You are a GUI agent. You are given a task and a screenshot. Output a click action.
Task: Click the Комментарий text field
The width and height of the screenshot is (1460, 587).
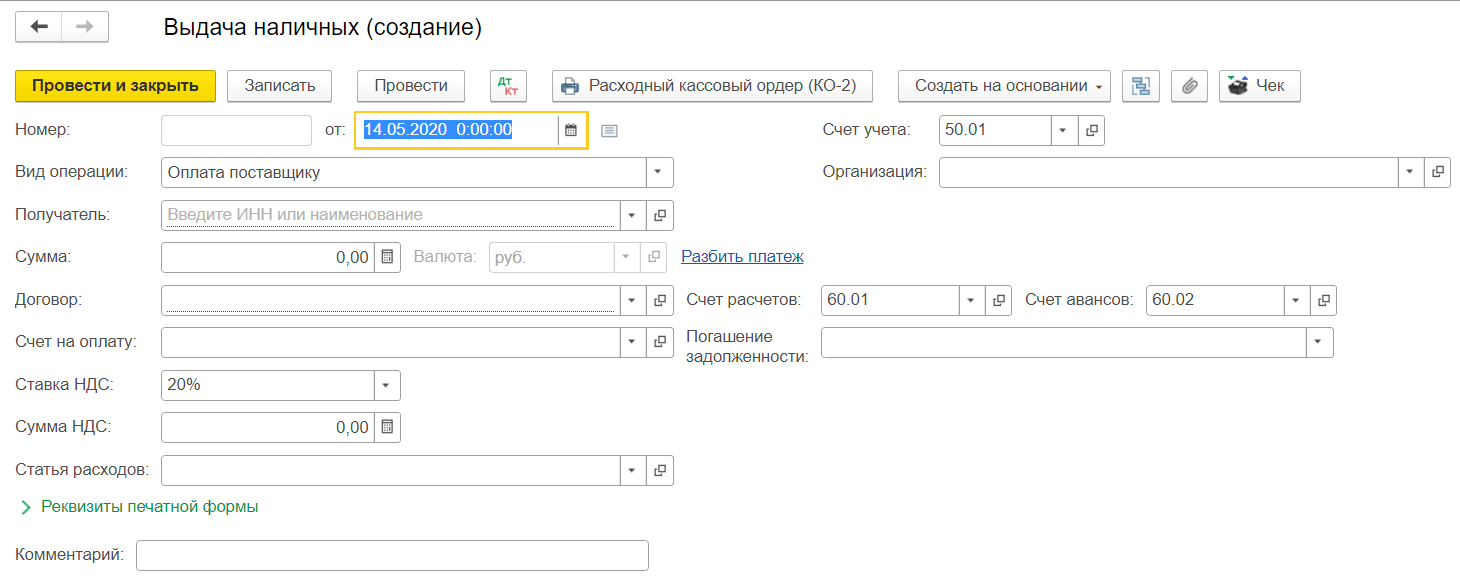click(392, 555)
